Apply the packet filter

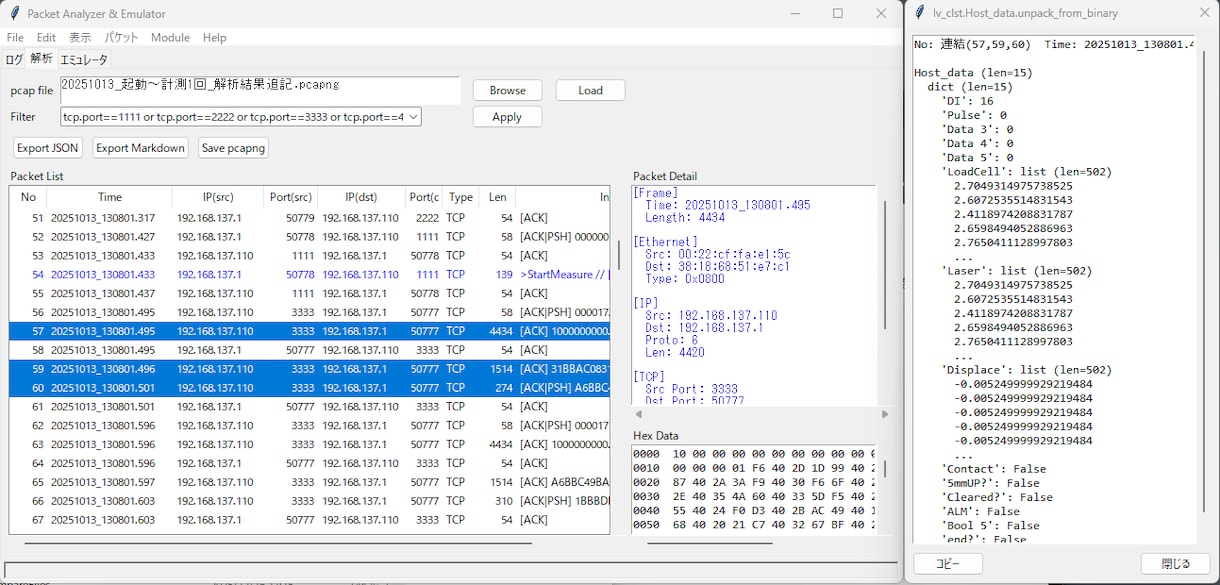[507, 117]
